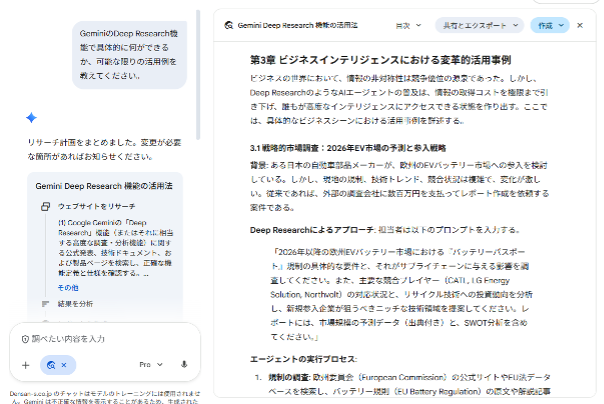Click the ウェブサイトをリサーチ step label
The height and width of the screenshot is (404, 604).
97,206
